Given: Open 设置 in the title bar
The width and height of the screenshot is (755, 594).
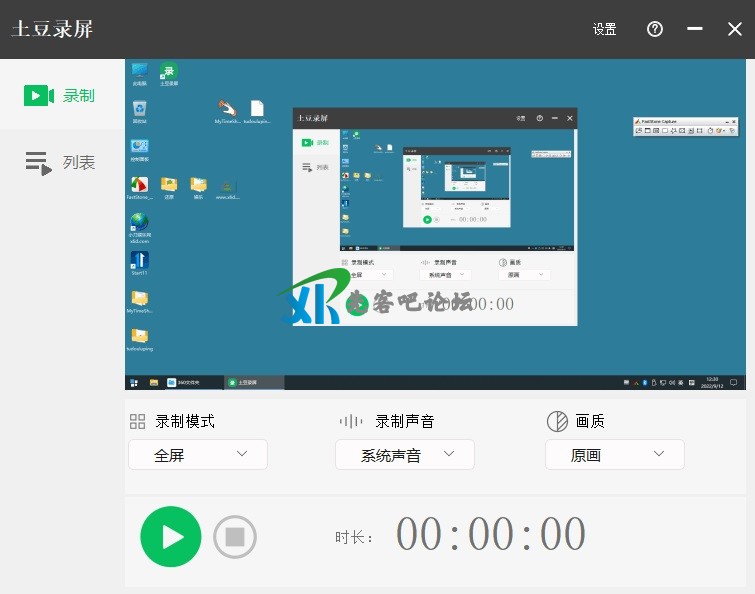Looking at the screenshot, I should click(x=604, y=30).
